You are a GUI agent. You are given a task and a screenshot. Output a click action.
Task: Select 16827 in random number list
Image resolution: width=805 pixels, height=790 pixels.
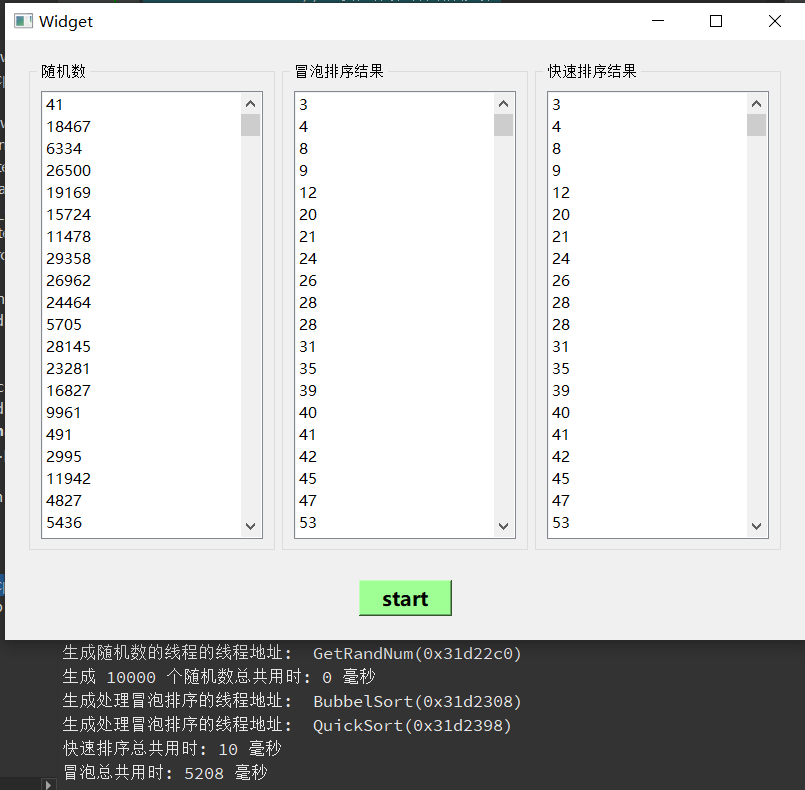click(x=141, y=391)
